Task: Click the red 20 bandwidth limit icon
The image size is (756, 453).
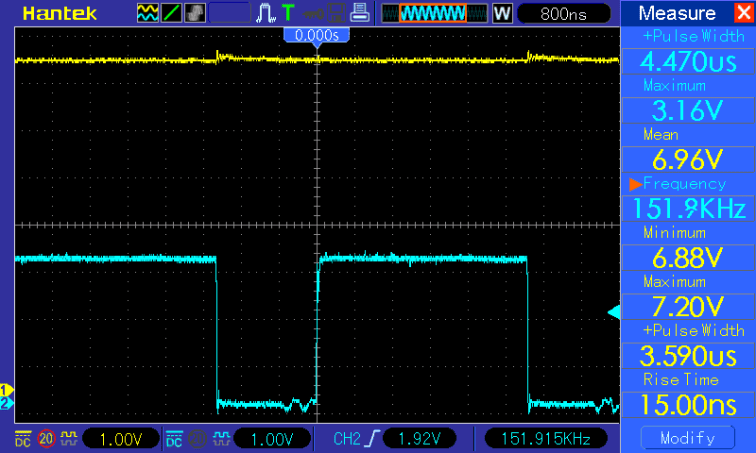Action: point(46,438)
